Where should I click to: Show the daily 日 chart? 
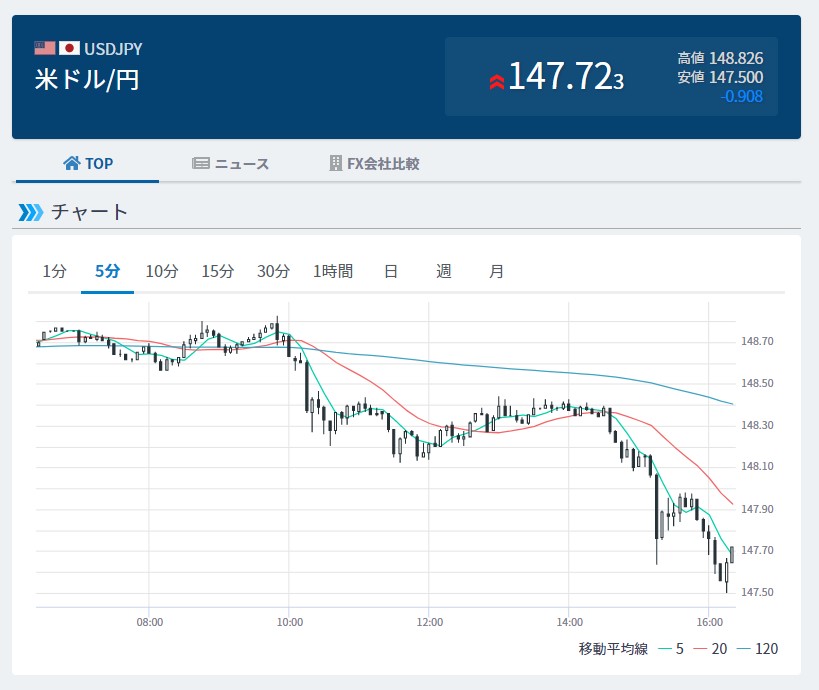coord(391,271)
